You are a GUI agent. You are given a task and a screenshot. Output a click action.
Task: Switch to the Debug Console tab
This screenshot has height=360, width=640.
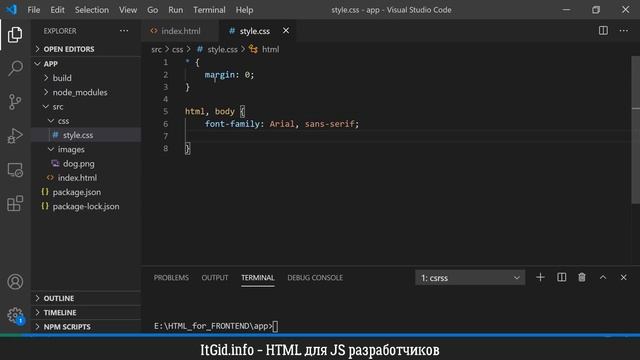(315, 278)
